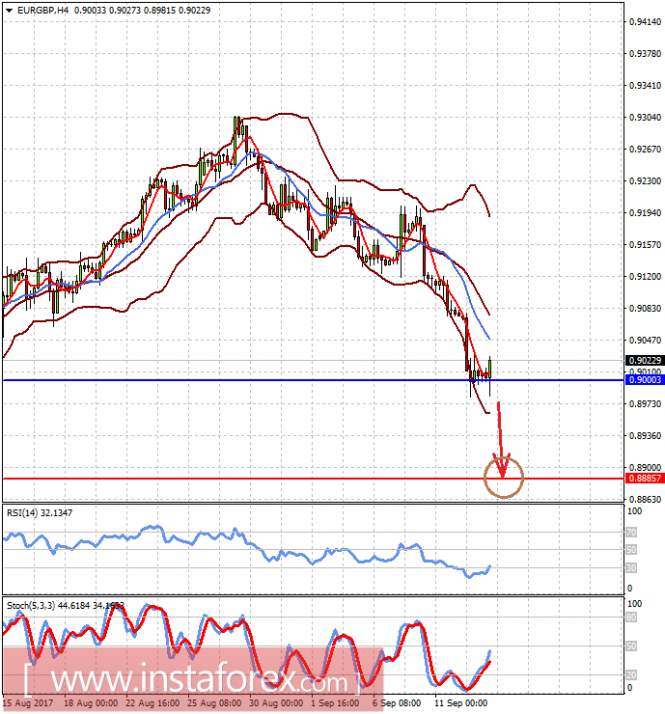Viewport: 665px width, 714px height.
Task: Select the brown target circle object
Action: [x=504, y=478]
